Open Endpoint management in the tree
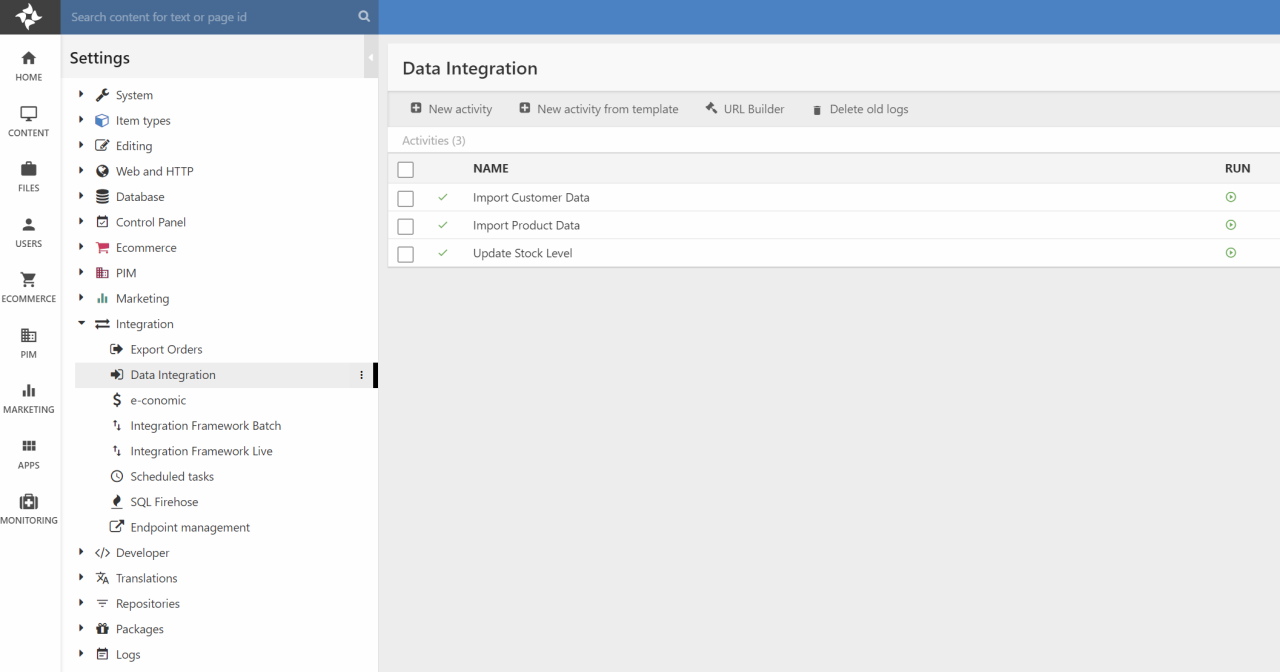The image size is (1280, 672). pos(190,527)
